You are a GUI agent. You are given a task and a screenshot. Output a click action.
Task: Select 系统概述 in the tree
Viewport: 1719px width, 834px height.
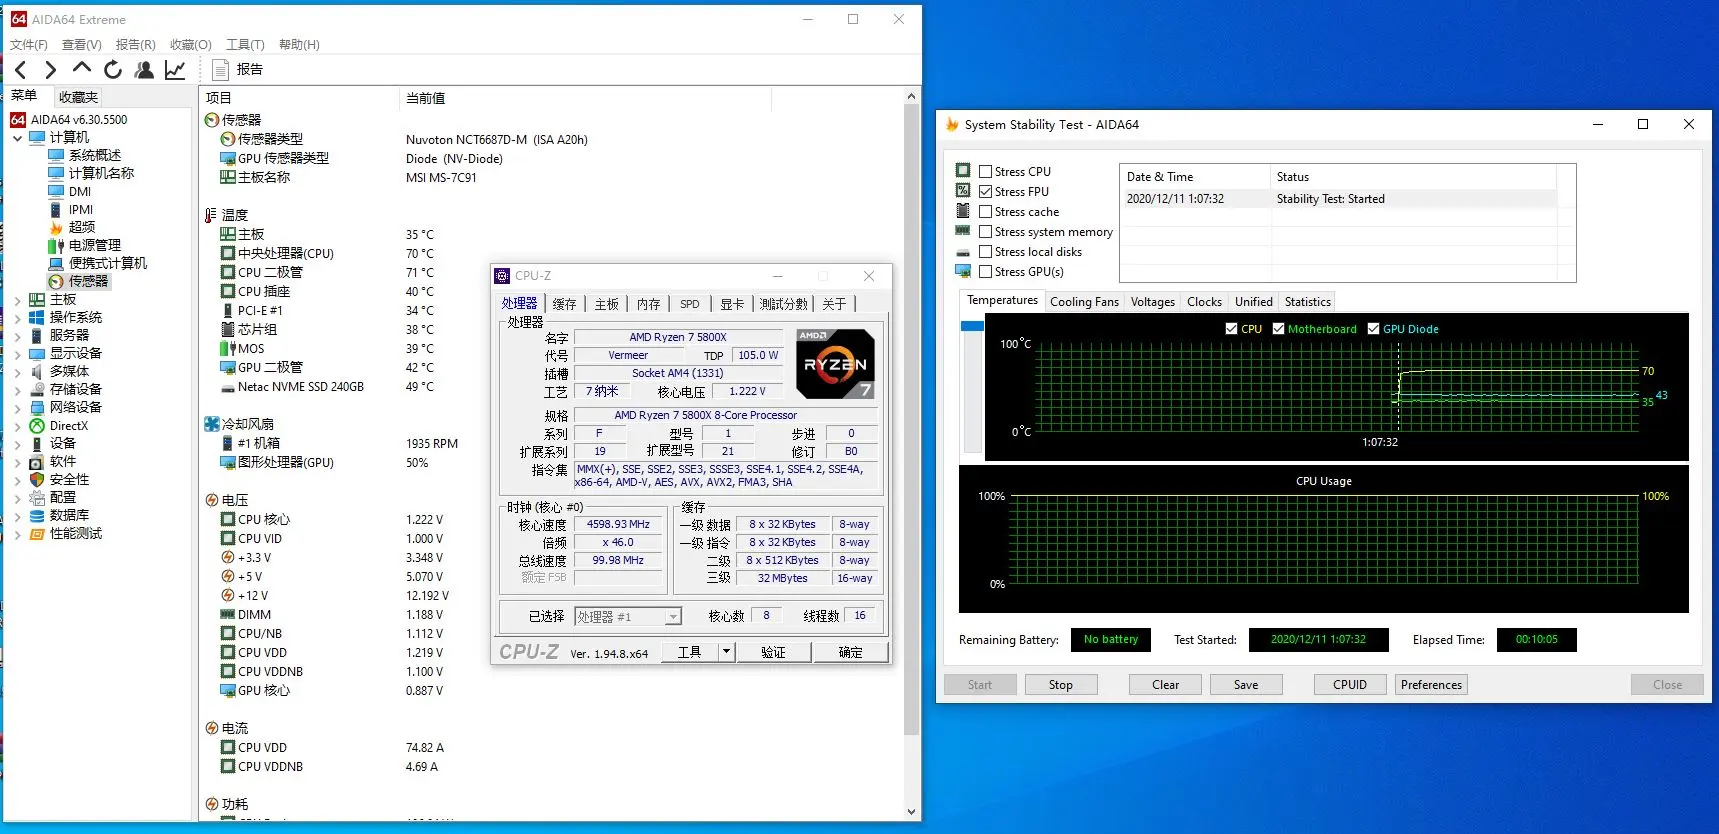click(94, 155)
